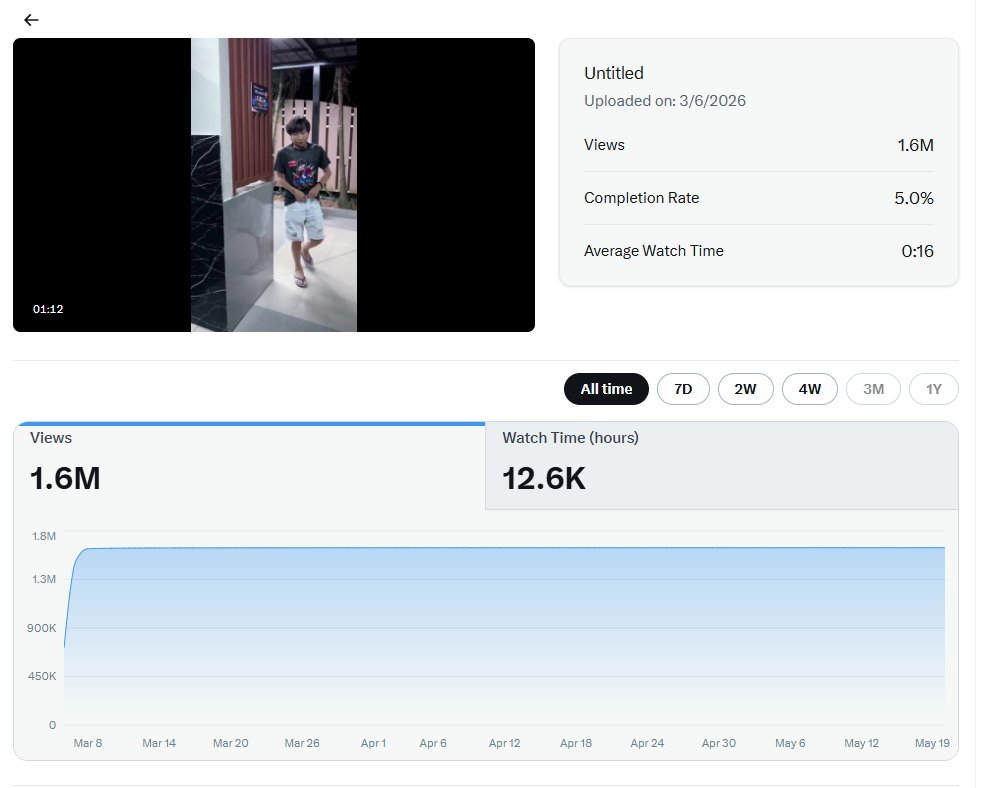
Task: Click the Mar 14 axis label
Action: point(159,743)
